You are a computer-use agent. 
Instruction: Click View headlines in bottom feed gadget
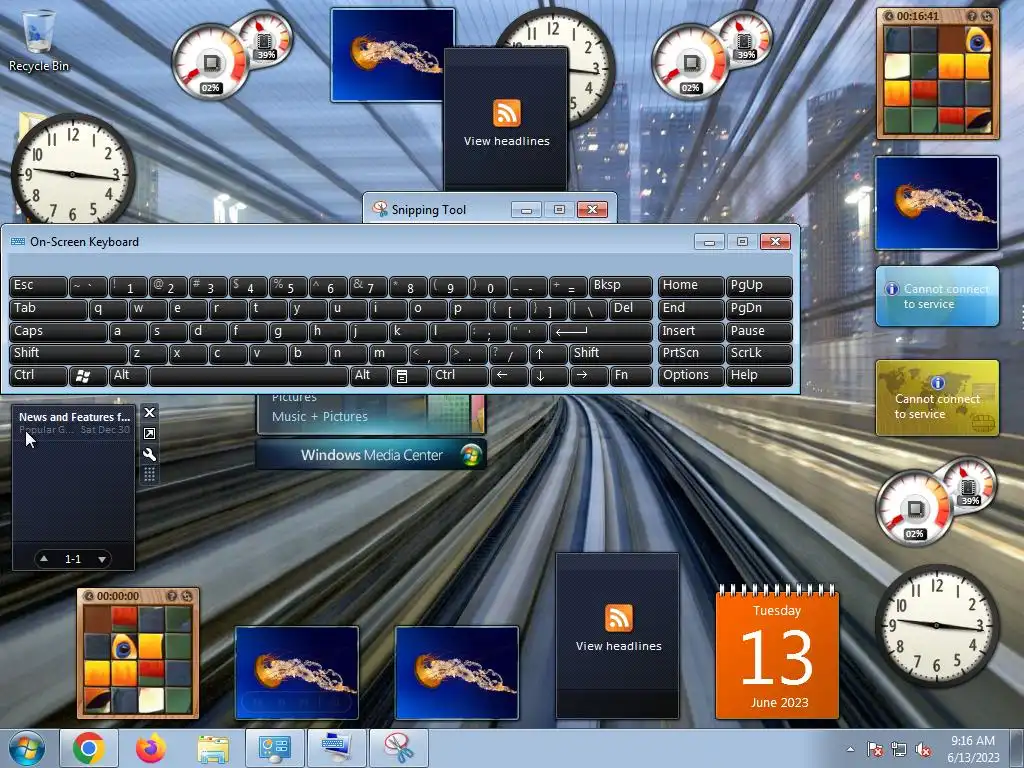tap(618, 646)
